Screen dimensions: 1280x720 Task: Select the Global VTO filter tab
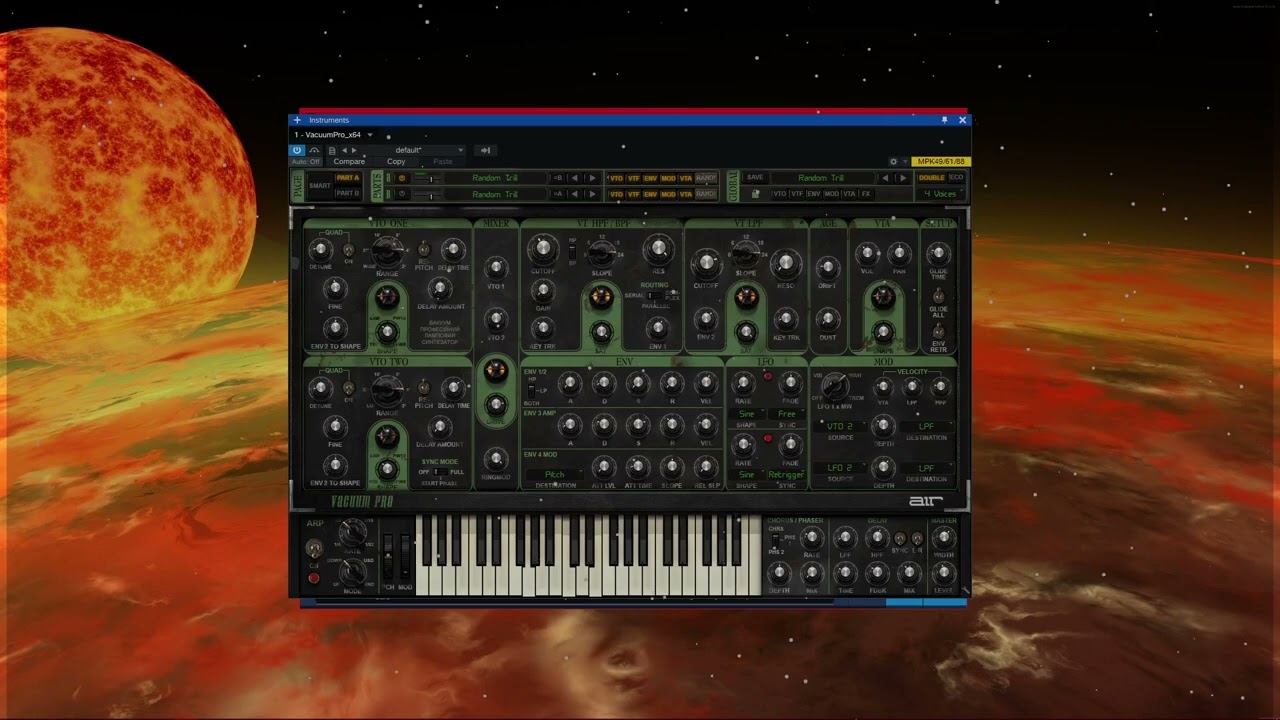[x=780, y=194]
